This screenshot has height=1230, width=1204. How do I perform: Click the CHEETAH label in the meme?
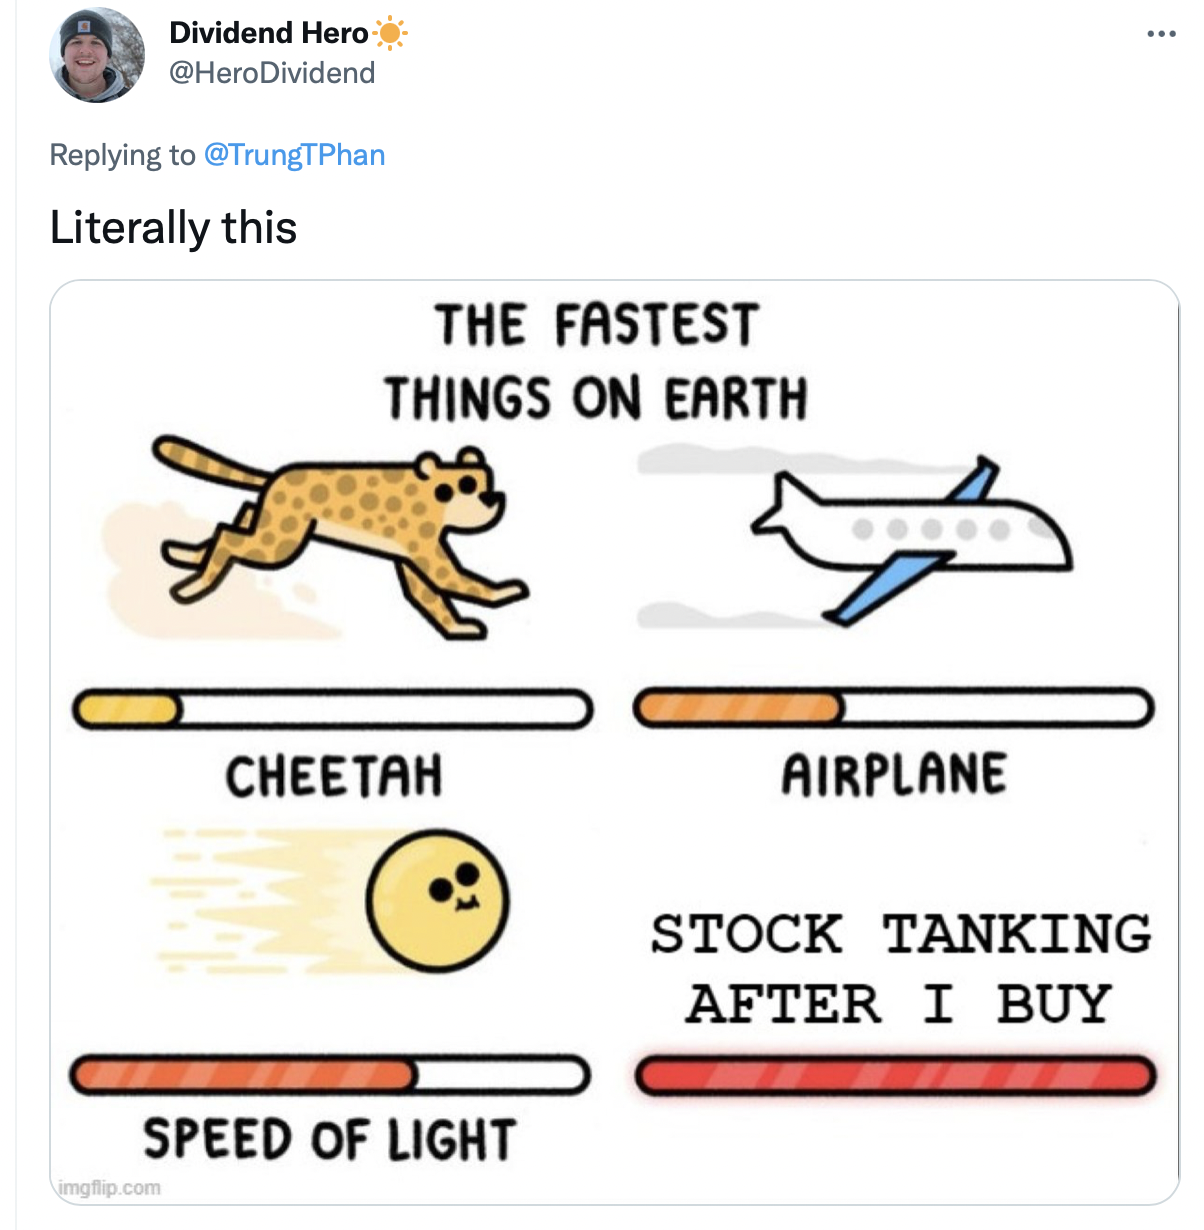[x=334, y=777]
